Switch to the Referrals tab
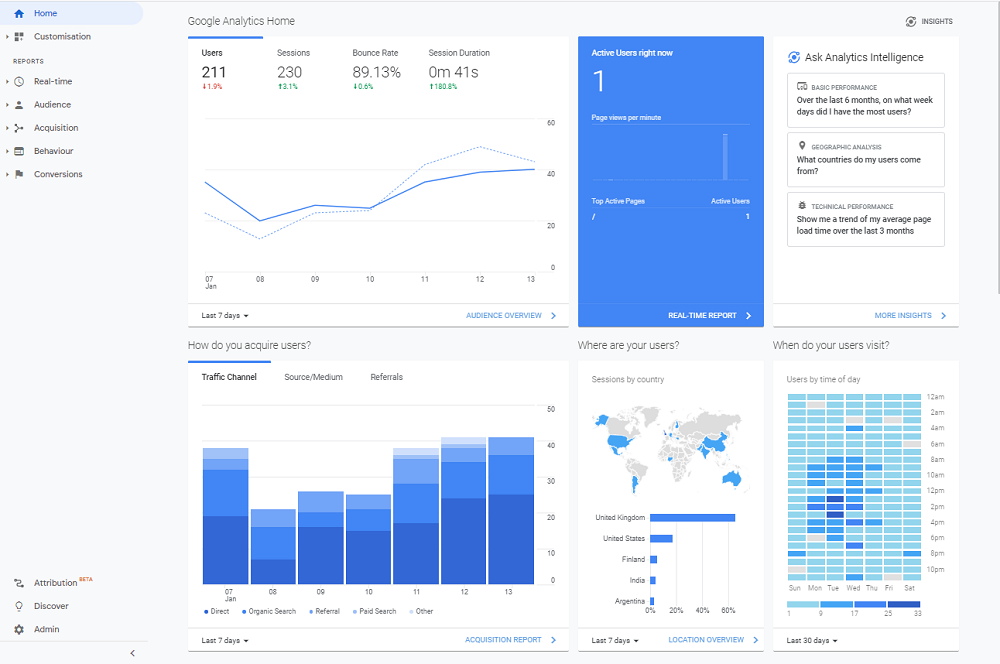Viewport: 1000px width, 664px height. tap(386, 377)
